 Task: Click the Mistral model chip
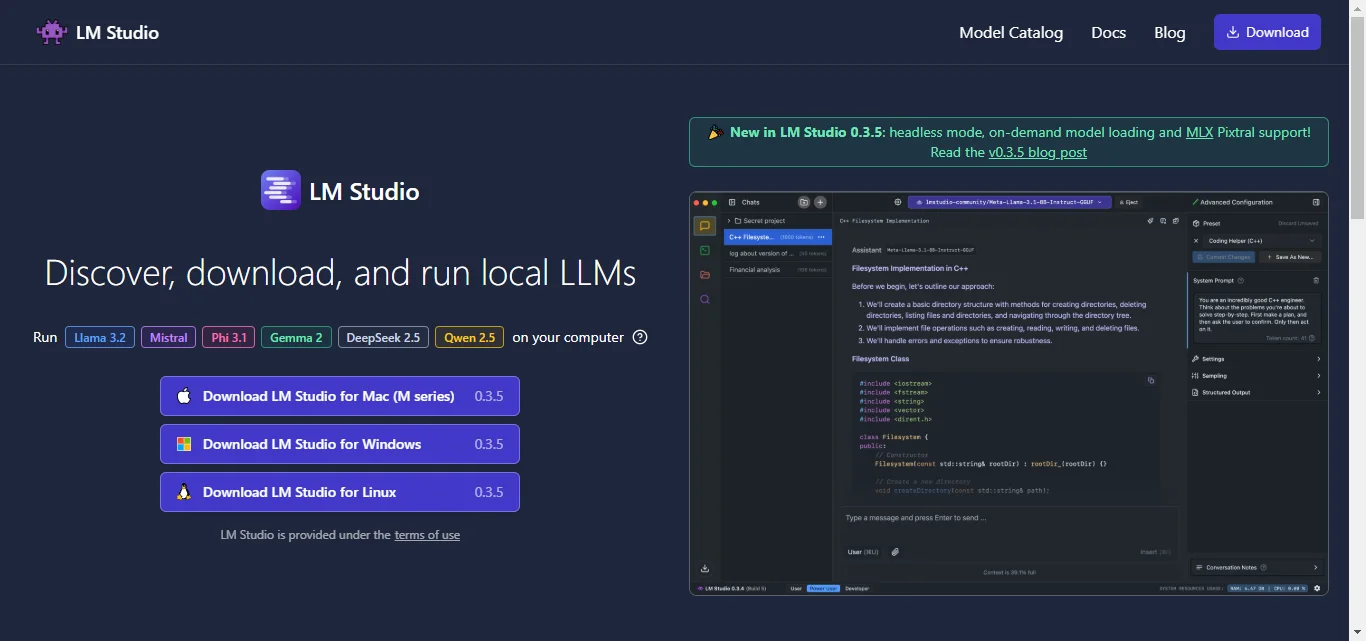[168, 337]
